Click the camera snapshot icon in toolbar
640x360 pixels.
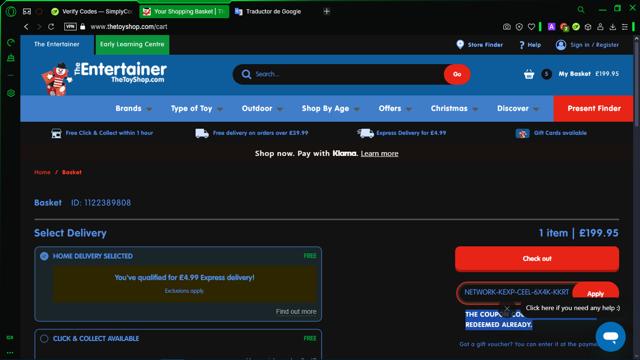[507, 27]
